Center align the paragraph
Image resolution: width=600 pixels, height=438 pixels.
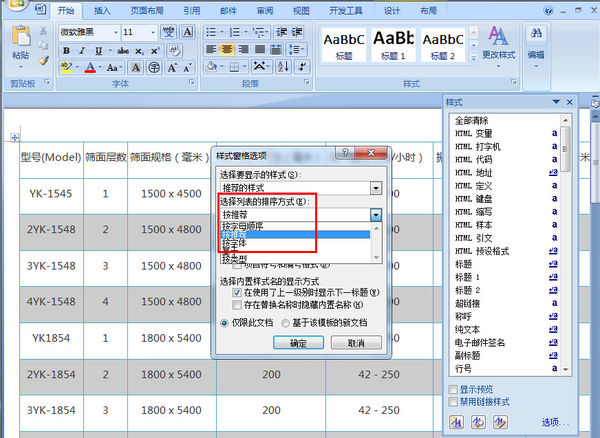227,49
